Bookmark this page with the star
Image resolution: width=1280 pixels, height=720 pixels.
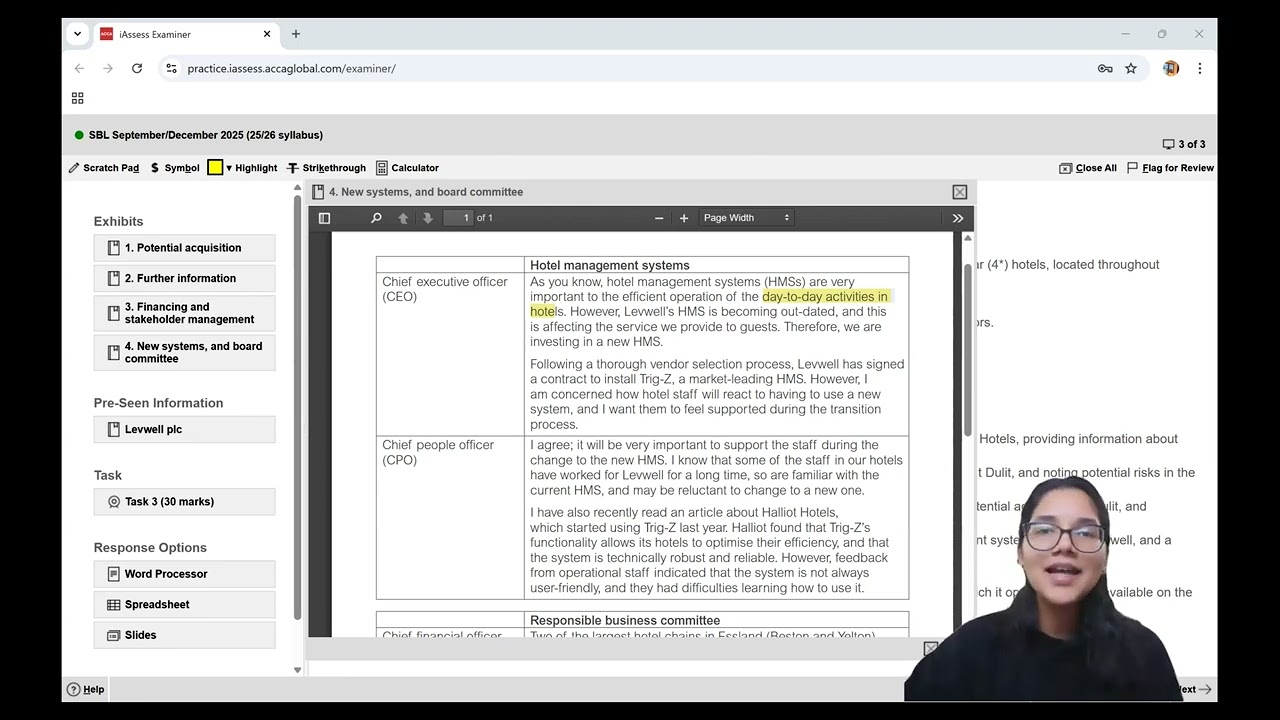point(1131,68)
